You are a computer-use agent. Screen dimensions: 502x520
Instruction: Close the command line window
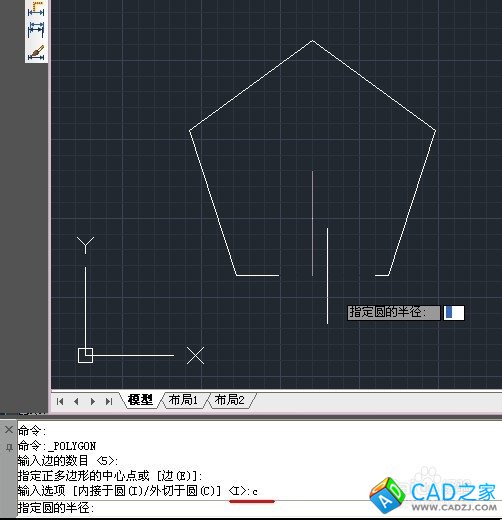(9, 429)
